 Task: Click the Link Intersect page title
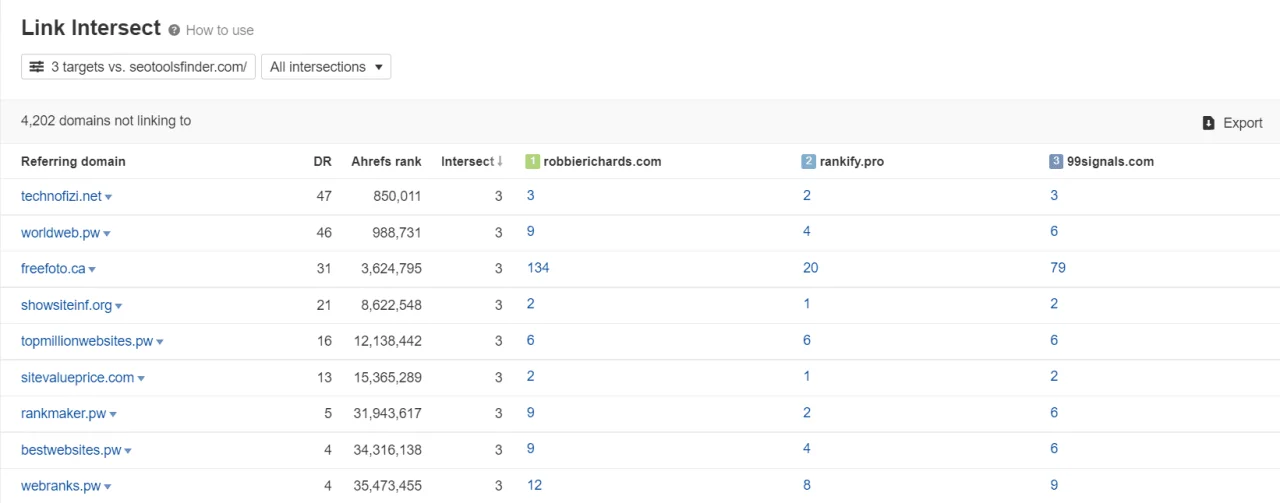coord(91,28)
